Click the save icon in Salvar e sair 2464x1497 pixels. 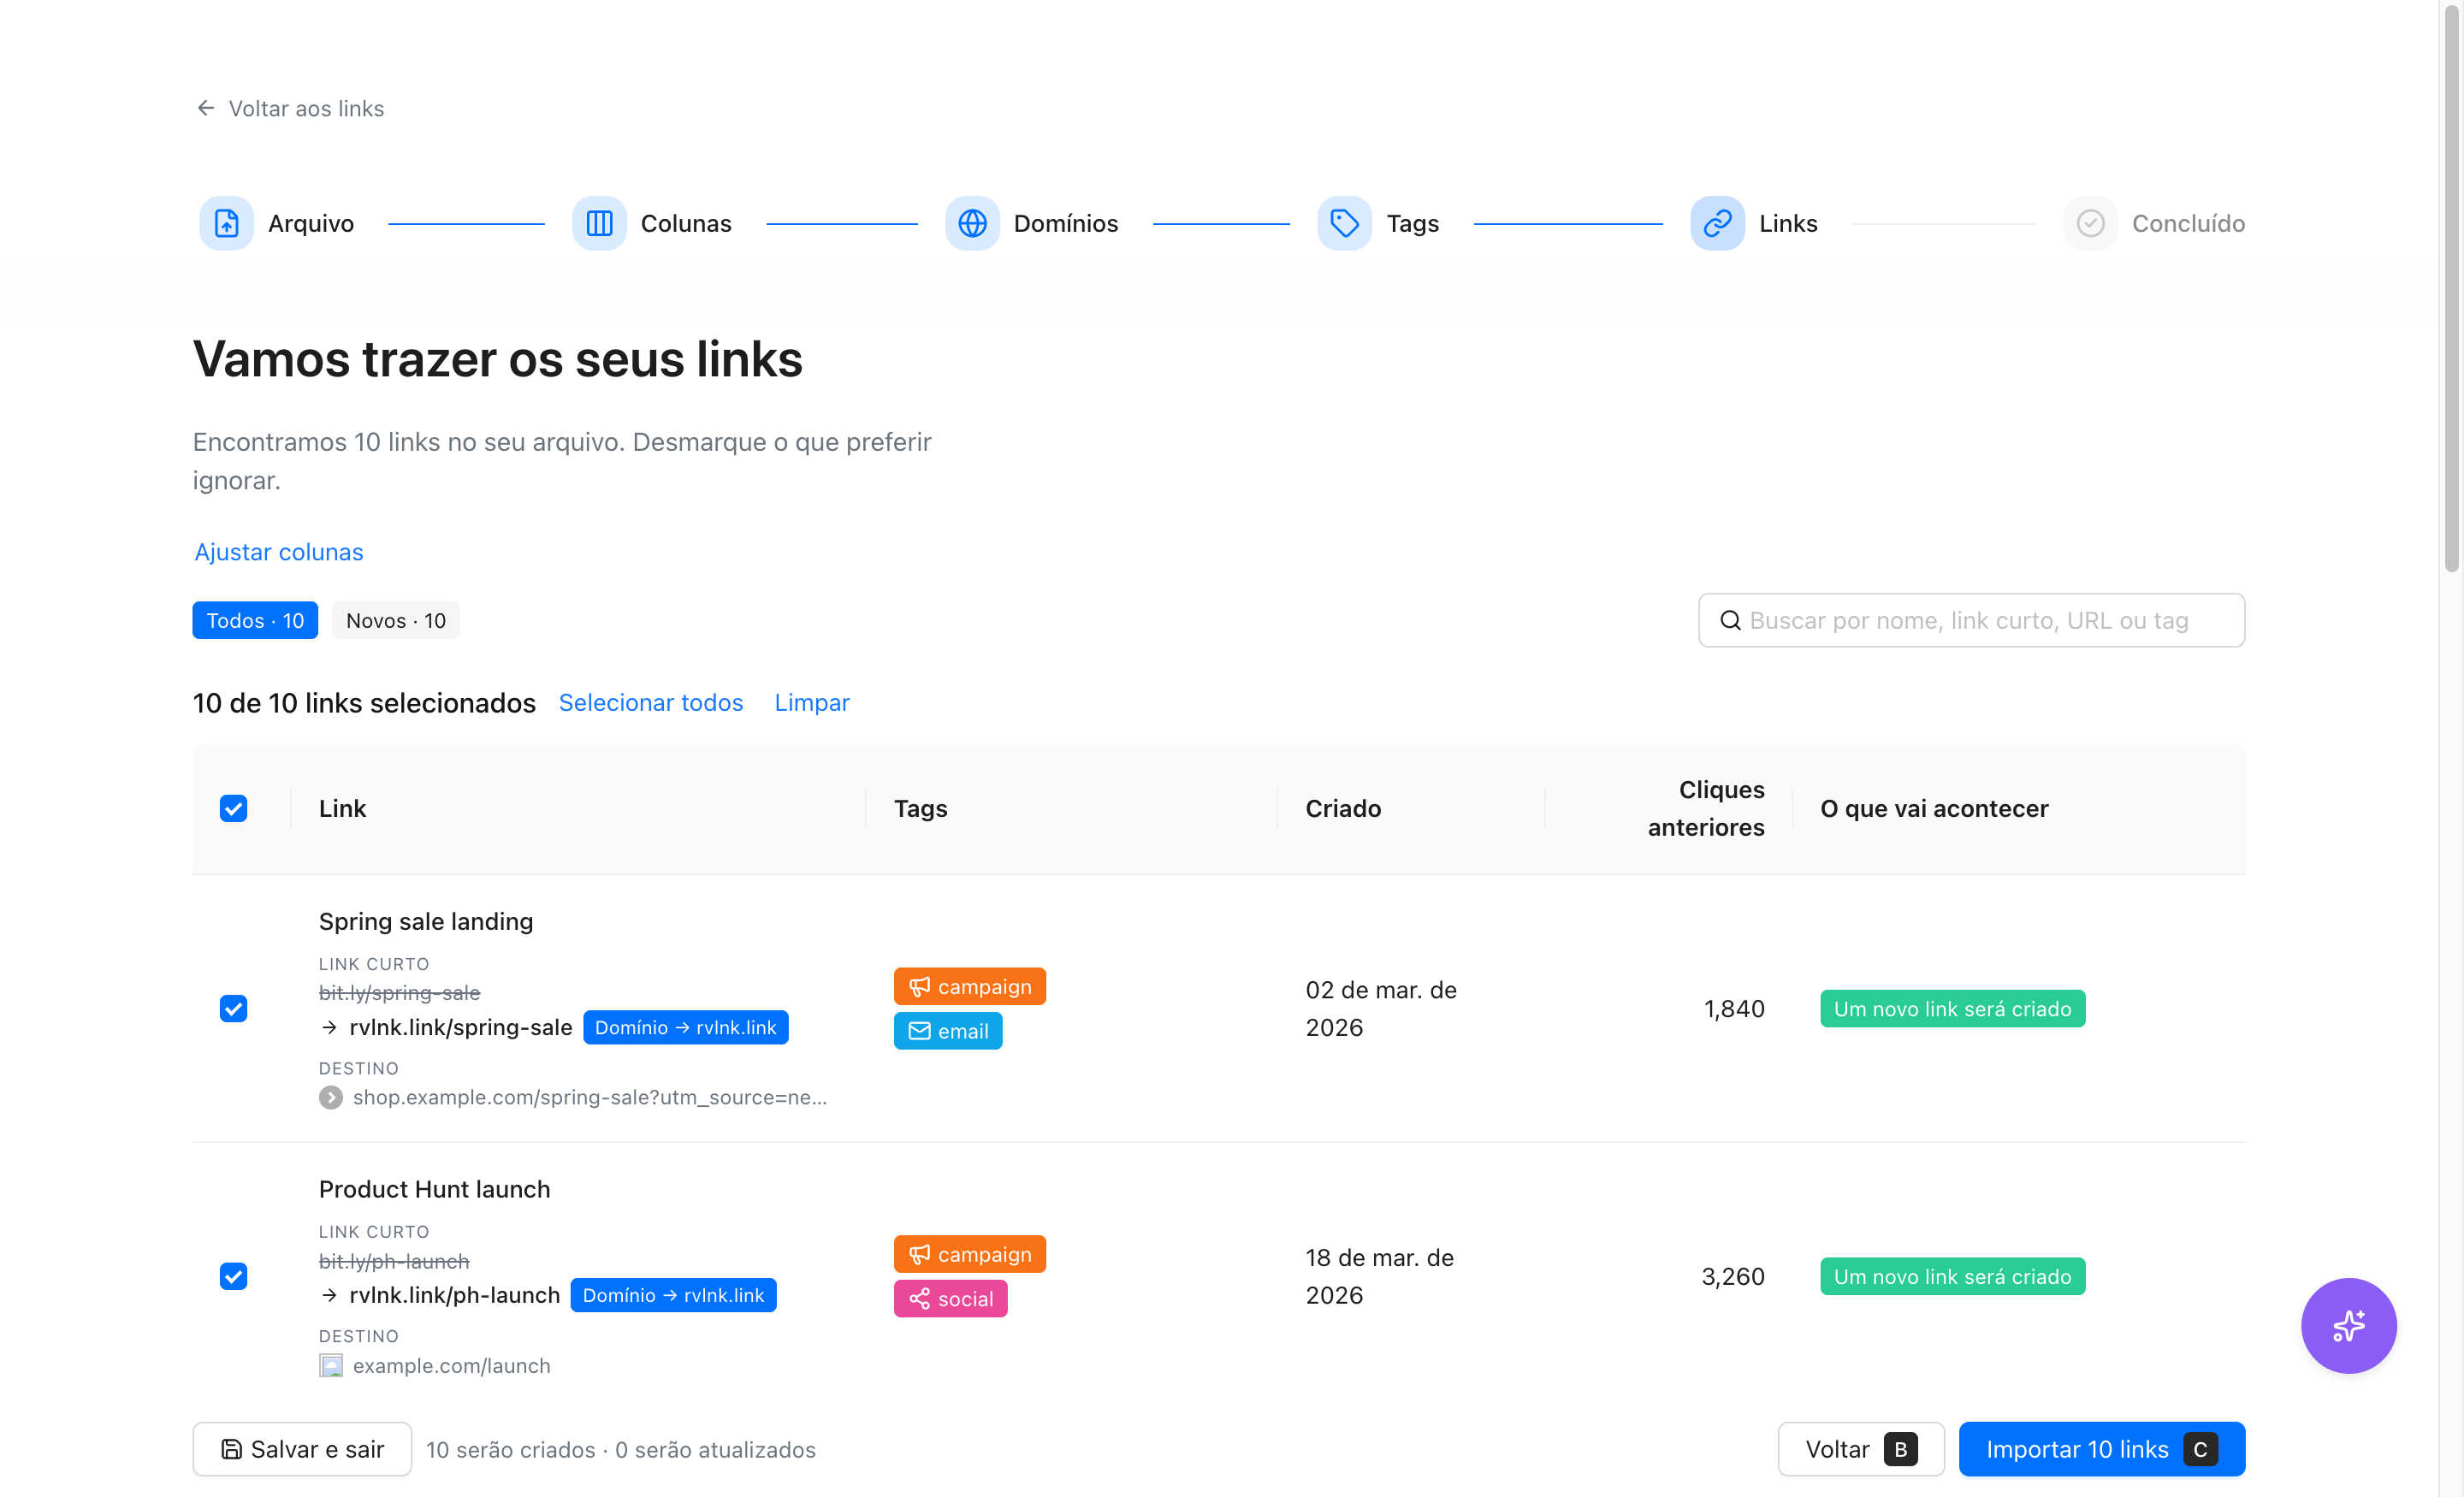231,1449
